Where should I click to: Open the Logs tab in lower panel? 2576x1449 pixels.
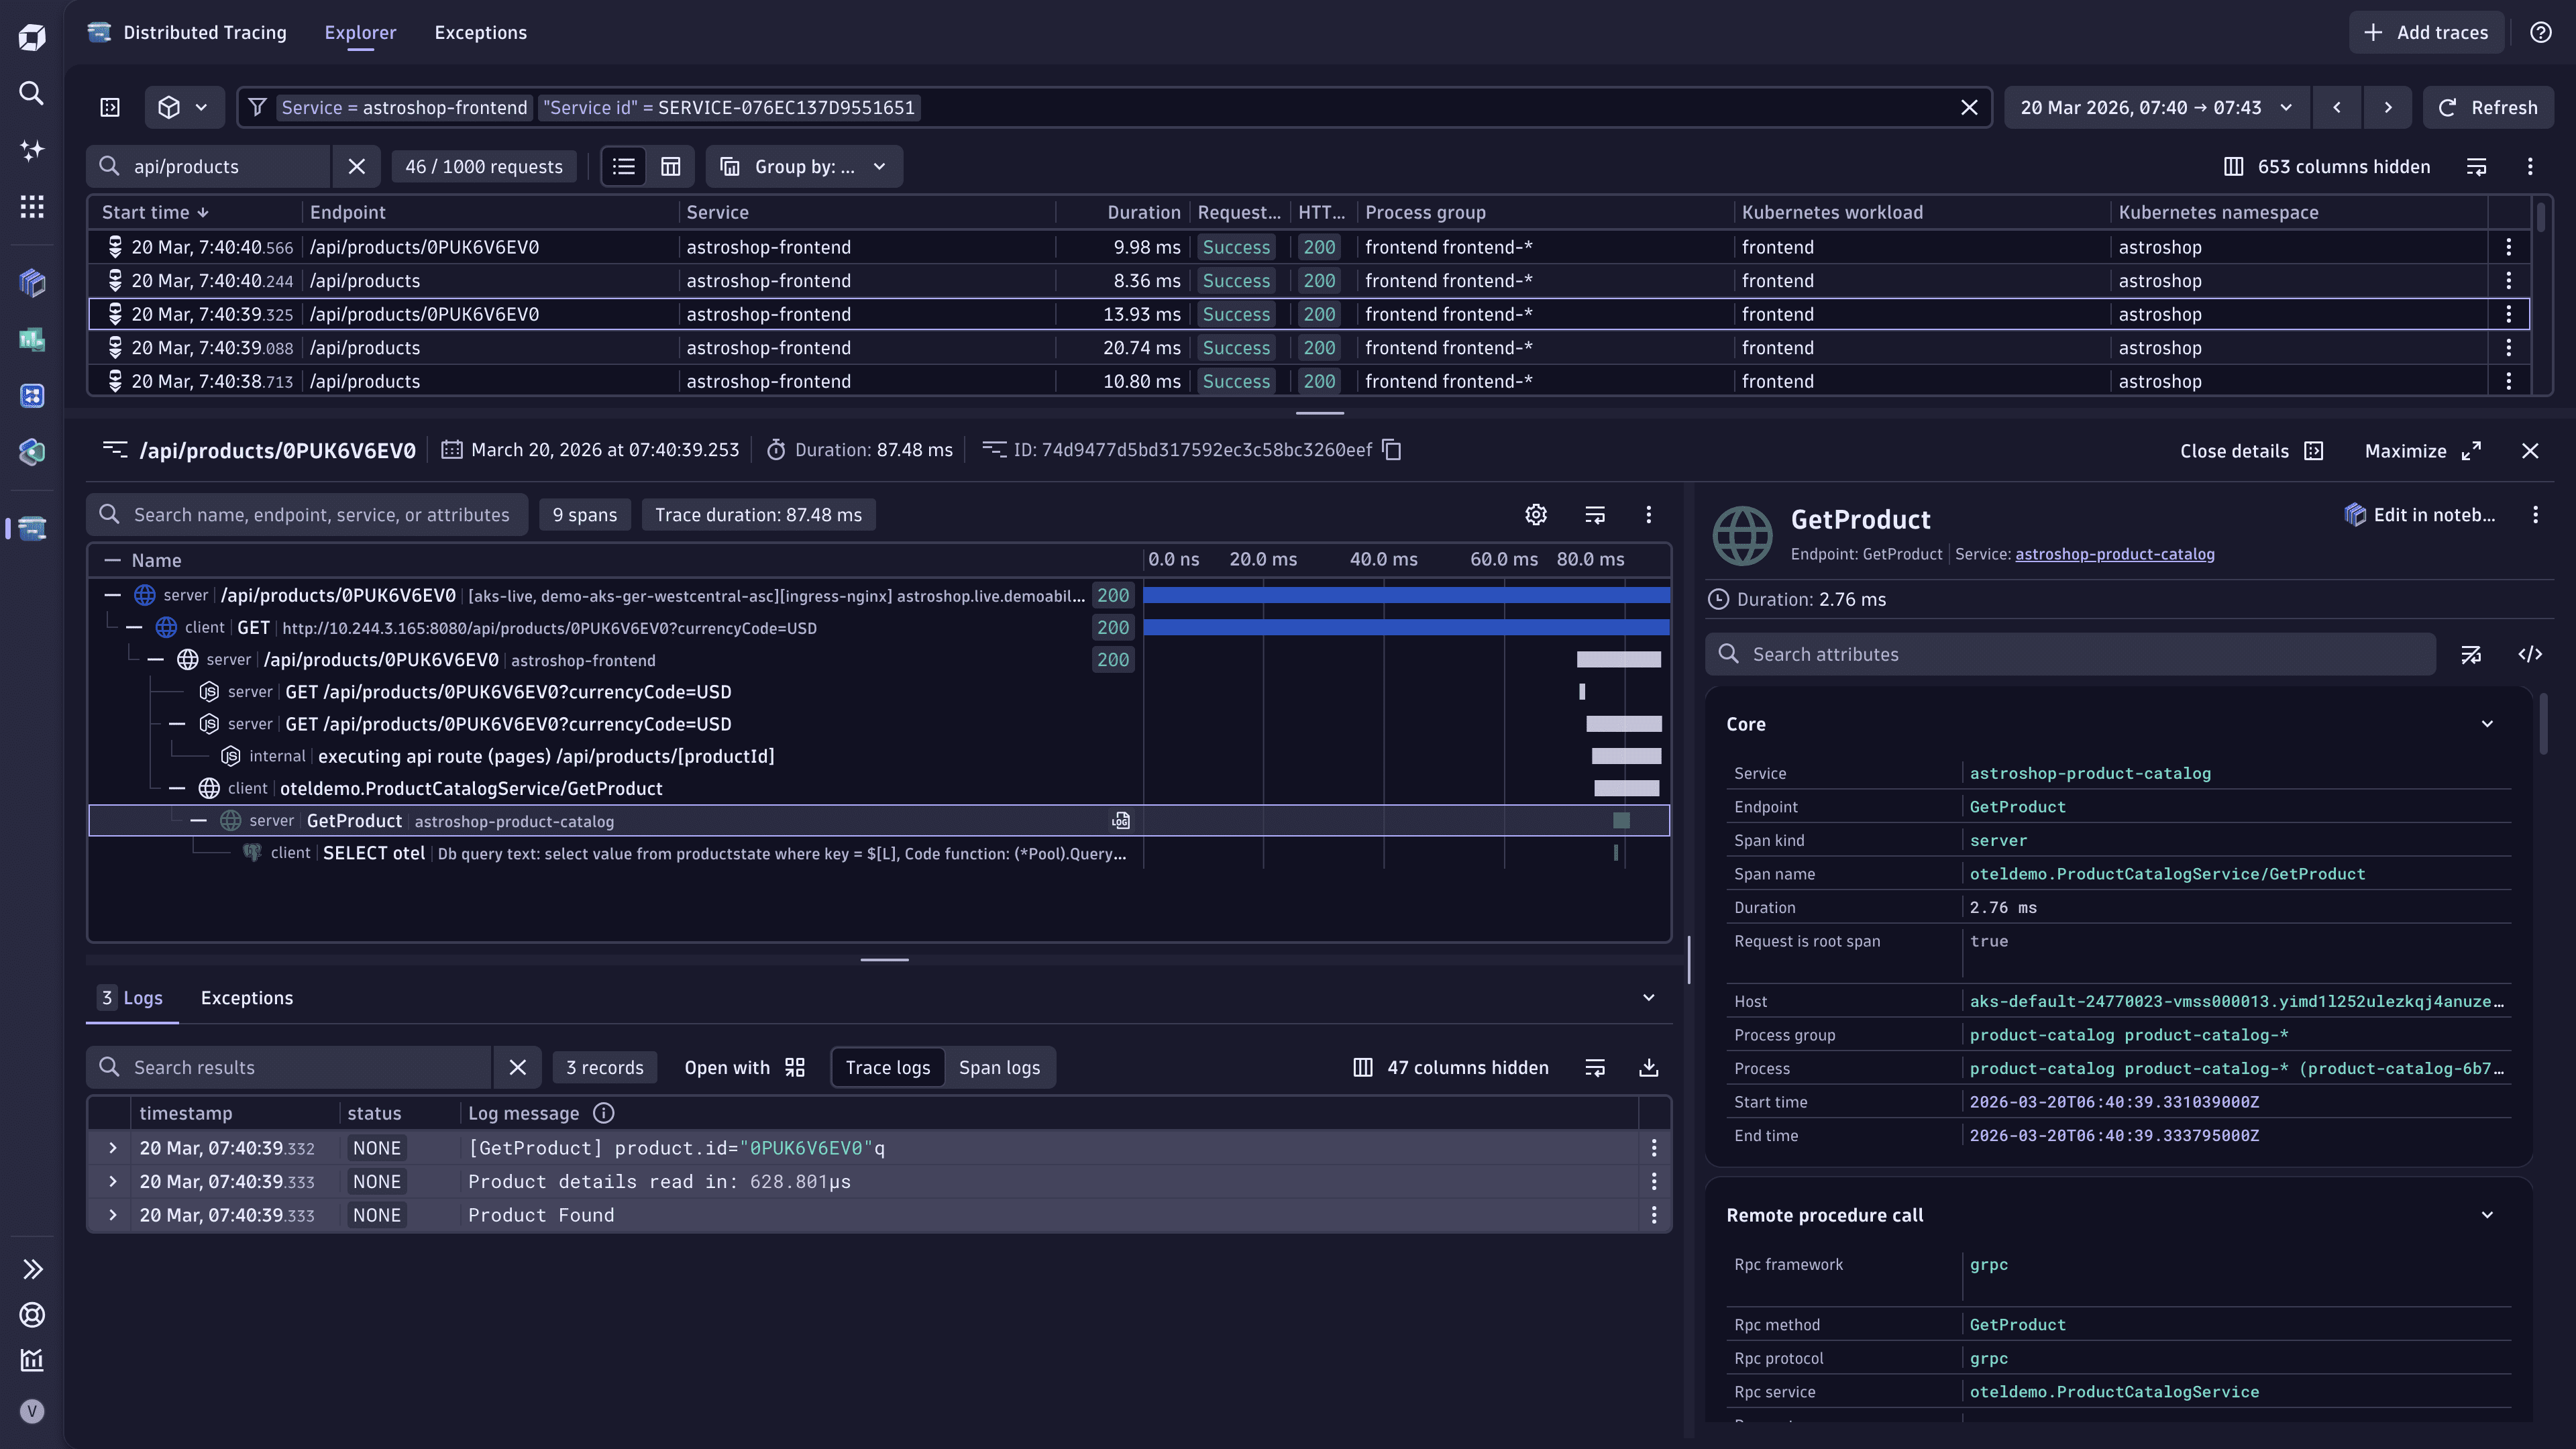132,998
